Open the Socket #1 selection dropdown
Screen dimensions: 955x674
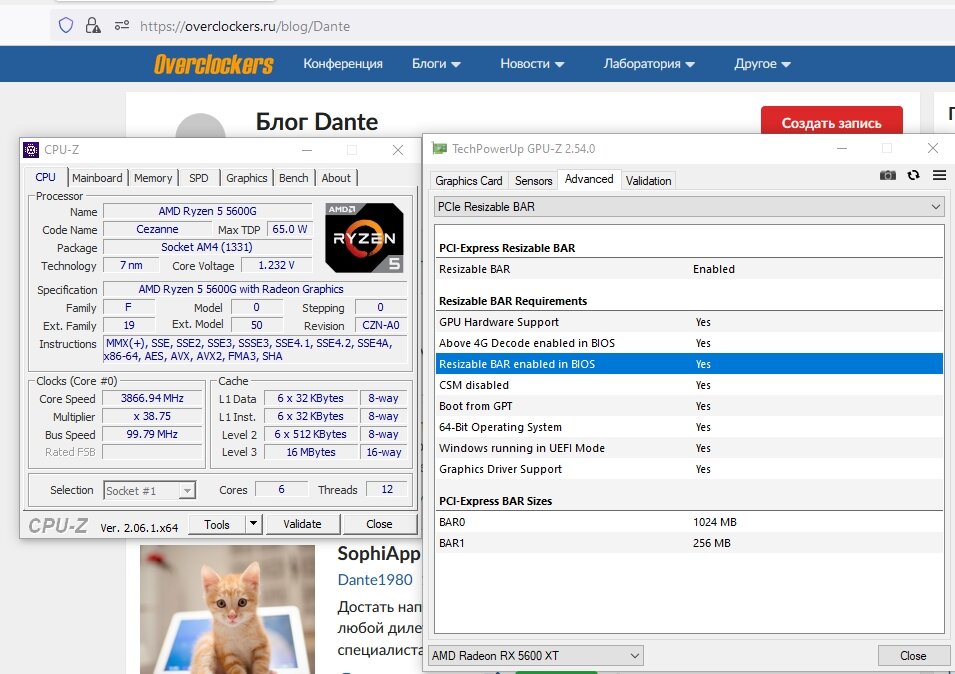coord(149,490)
